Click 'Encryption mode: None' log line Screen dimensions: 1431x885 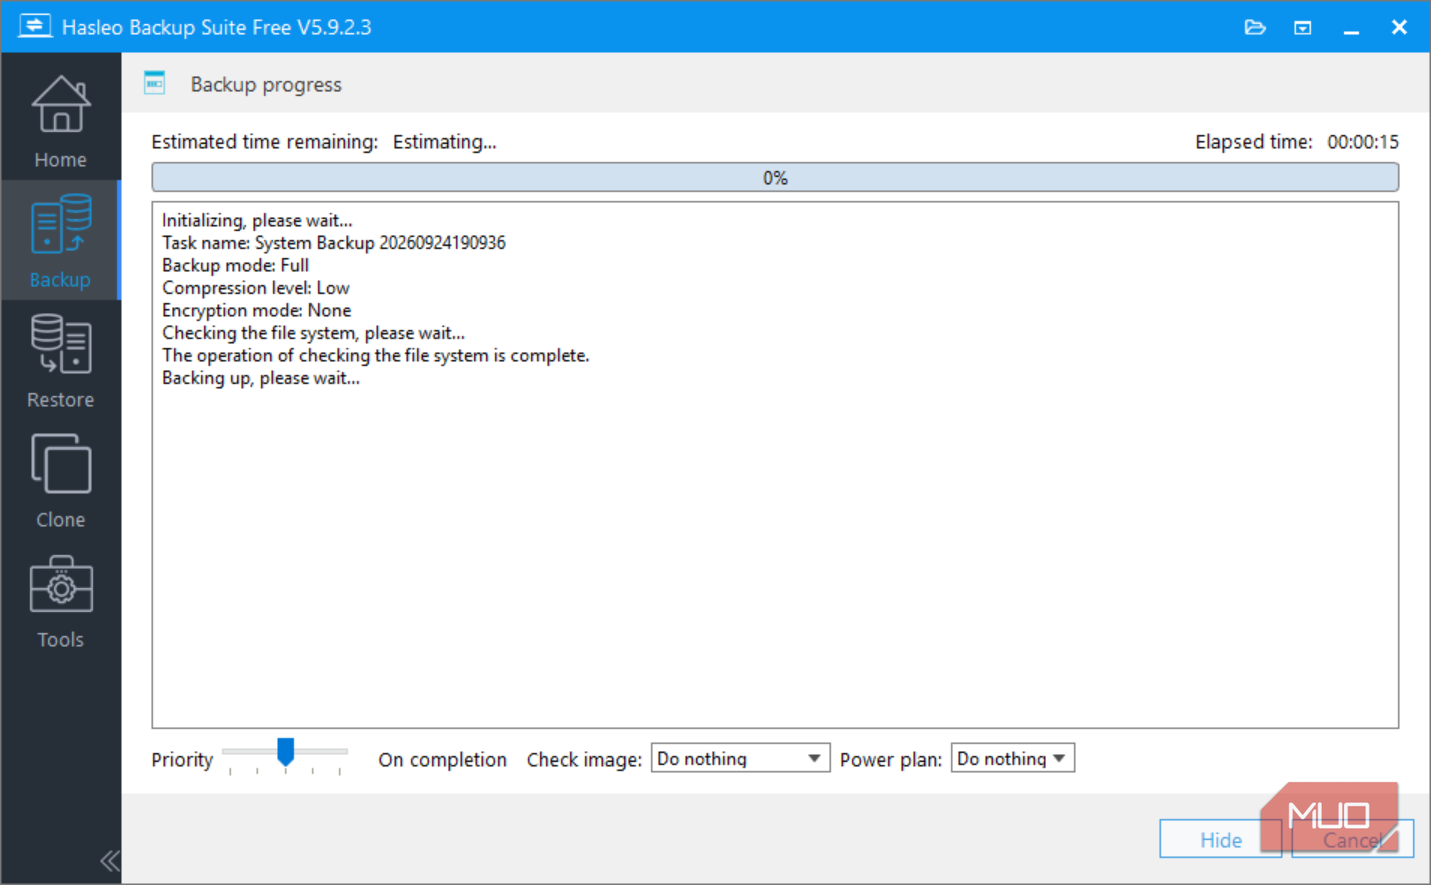pos(257,310)
